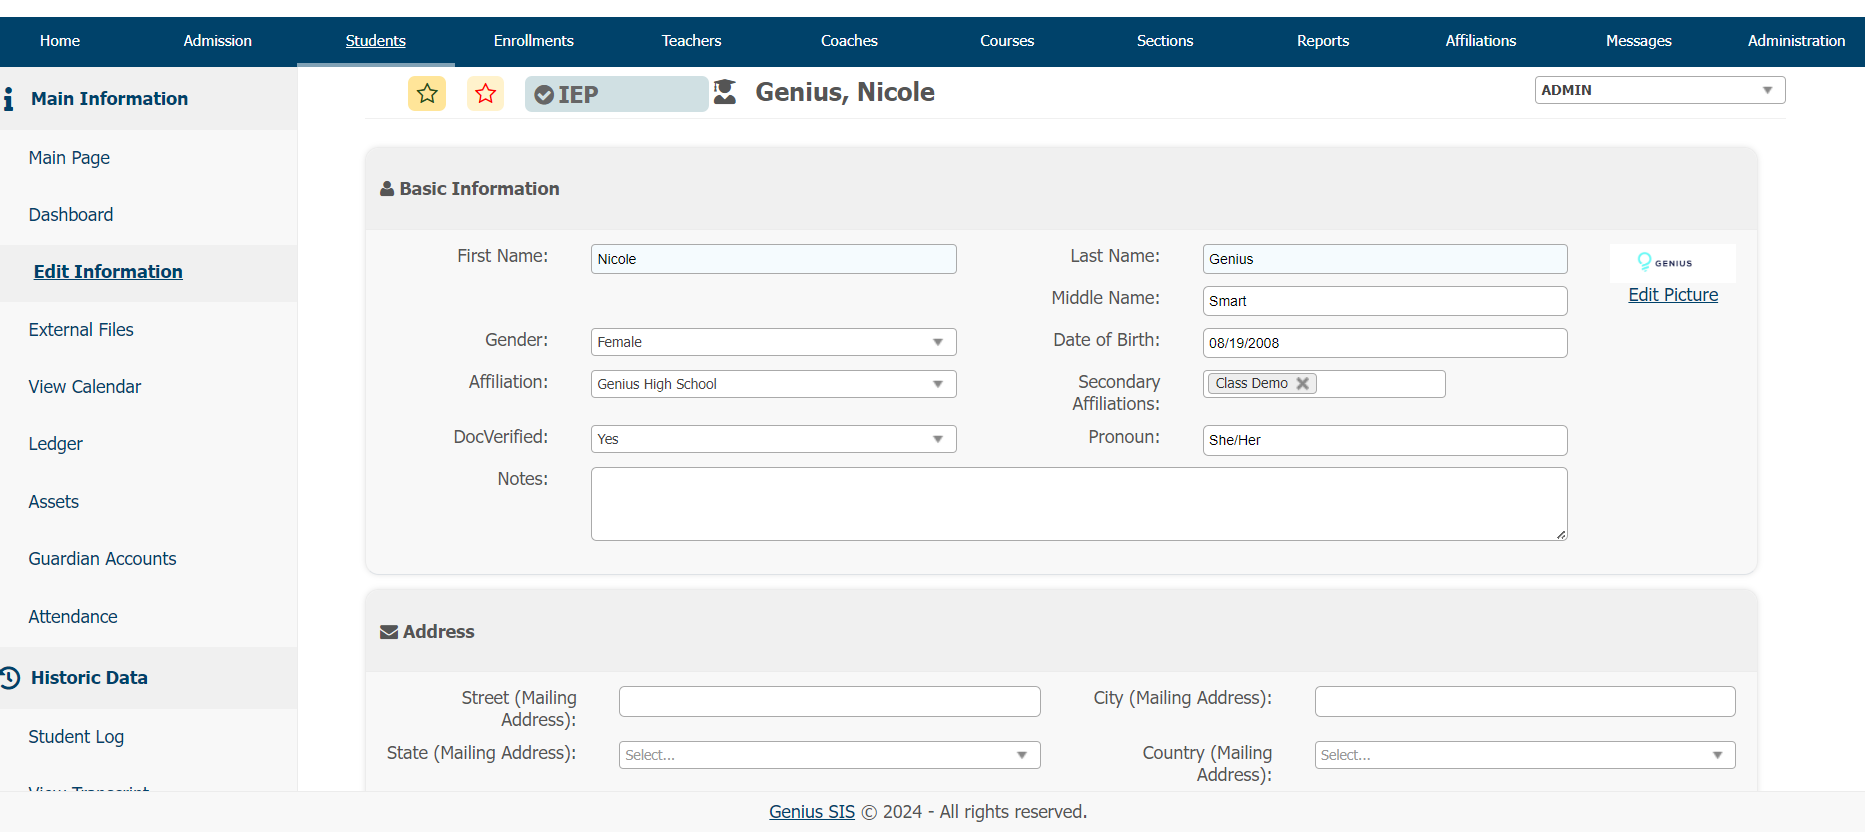Remove the Class Demo affiliation tag
This screenshot has width=1865, height=832.
click(x=1302, y=384)
